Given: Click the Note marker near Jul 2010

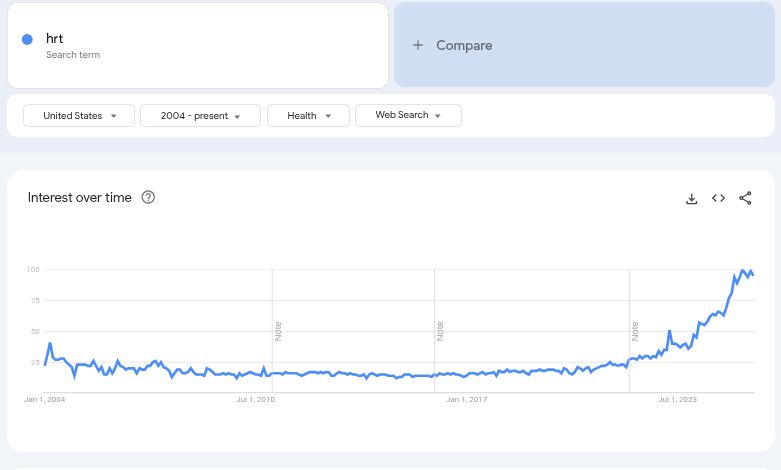Looking at the screenshot, I should (278, 332).
